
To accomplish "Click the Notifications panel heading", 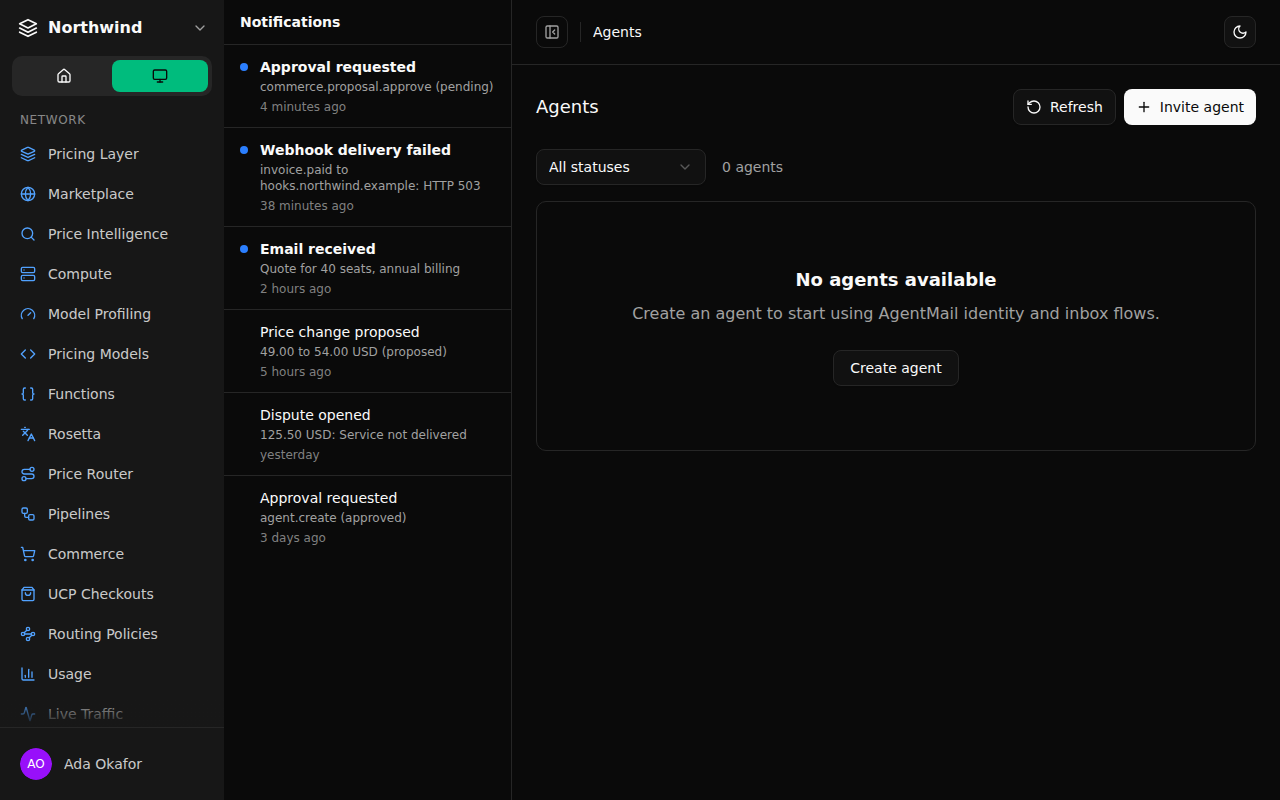I will pyautogui.click(x=290, y=22).
